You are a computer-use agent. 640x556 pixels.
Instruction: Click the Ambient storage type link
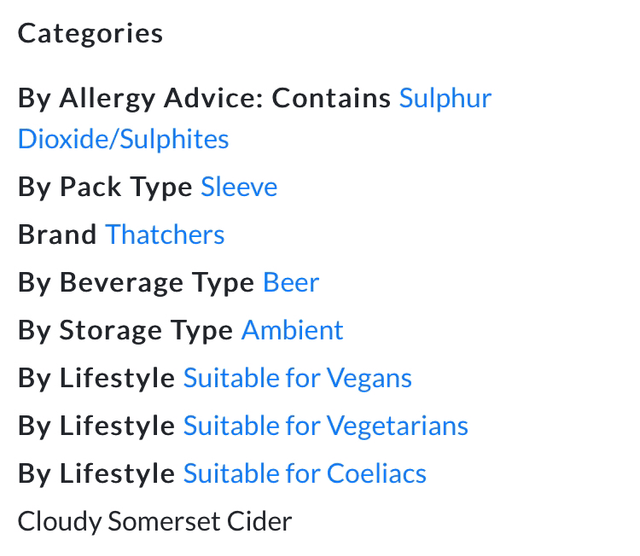[x=292, y=331]
